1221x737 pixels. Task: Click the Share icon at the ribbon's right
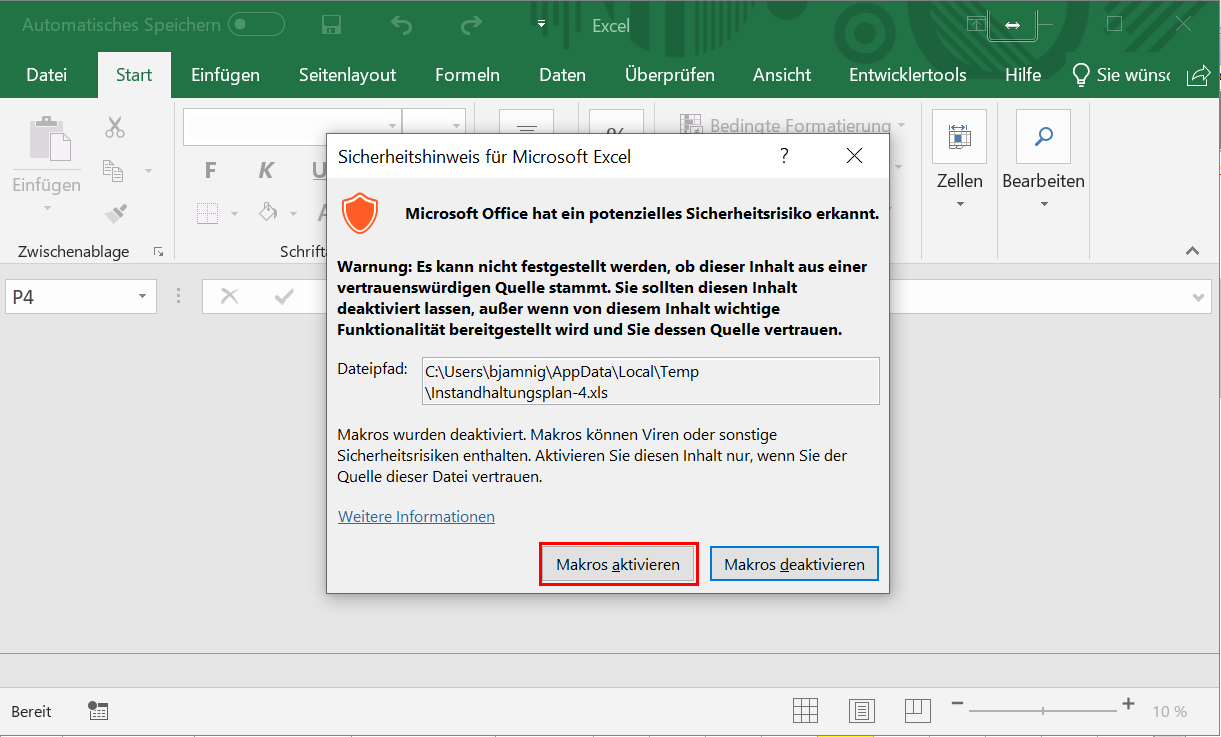(x=1198, y=76)
